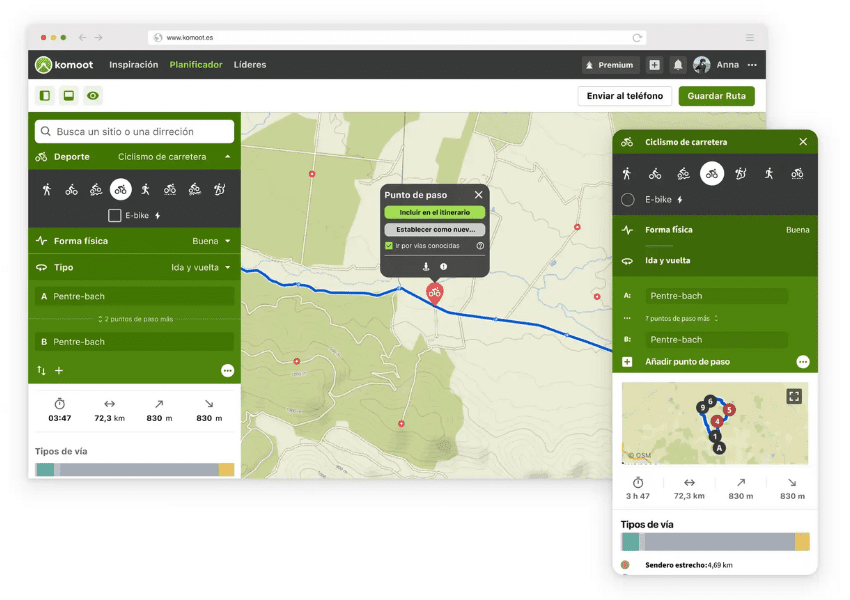The width and height of the screenshot is (850, 600).
Task: Select the E-bike radio button in mobile panel
Action: [x=628, y=199]
